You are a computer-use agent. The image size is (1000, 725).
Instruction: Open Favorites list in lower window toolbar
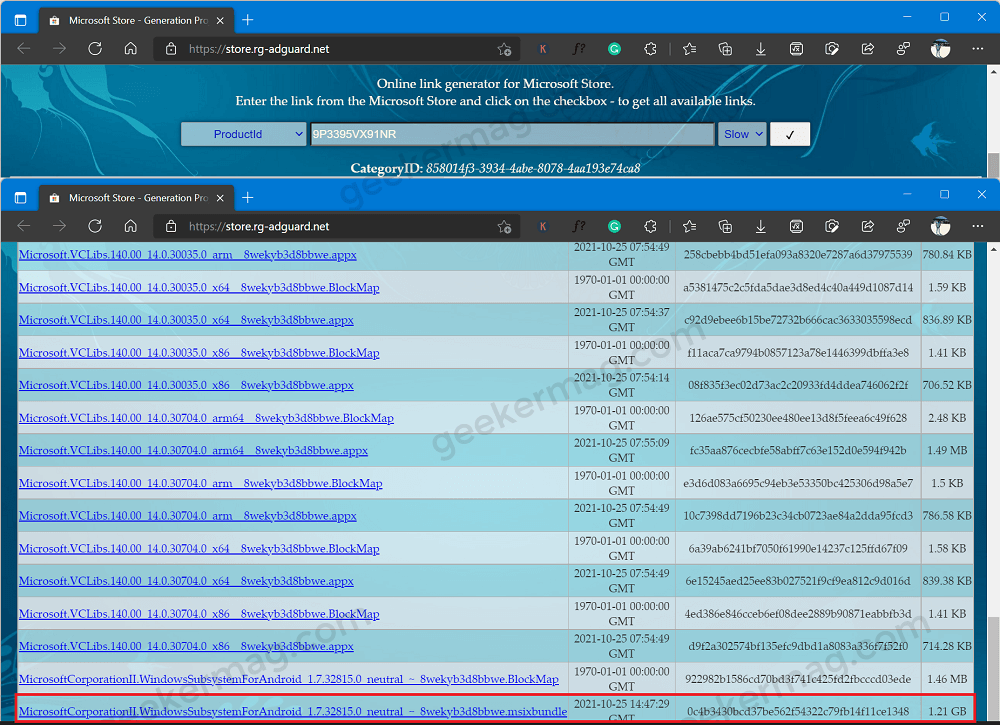tap(689, 226)
